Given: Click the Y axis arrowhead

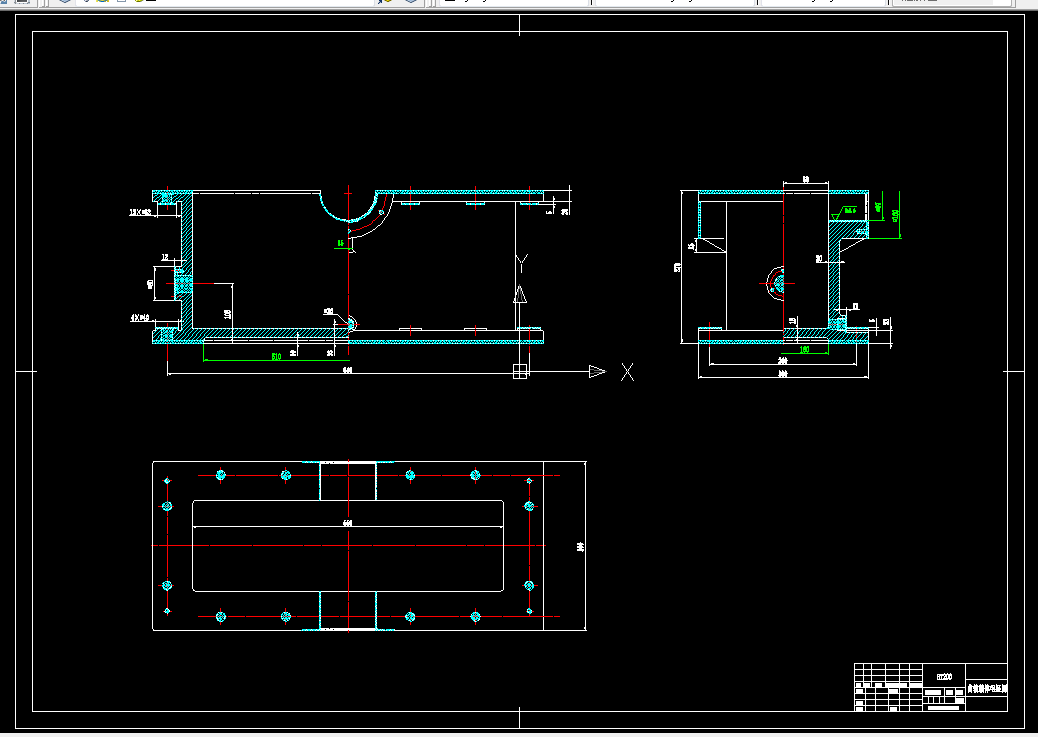Looking at the screenshot, I should click(520, 295).
